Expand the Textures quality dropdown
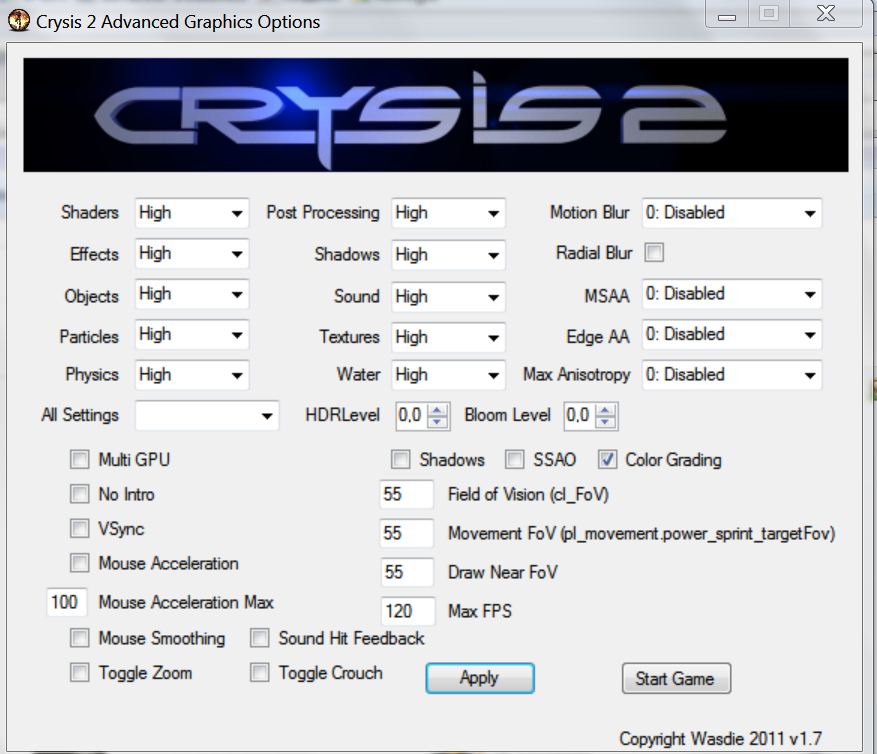Viewport: 877px width, 754px height. 448,337
